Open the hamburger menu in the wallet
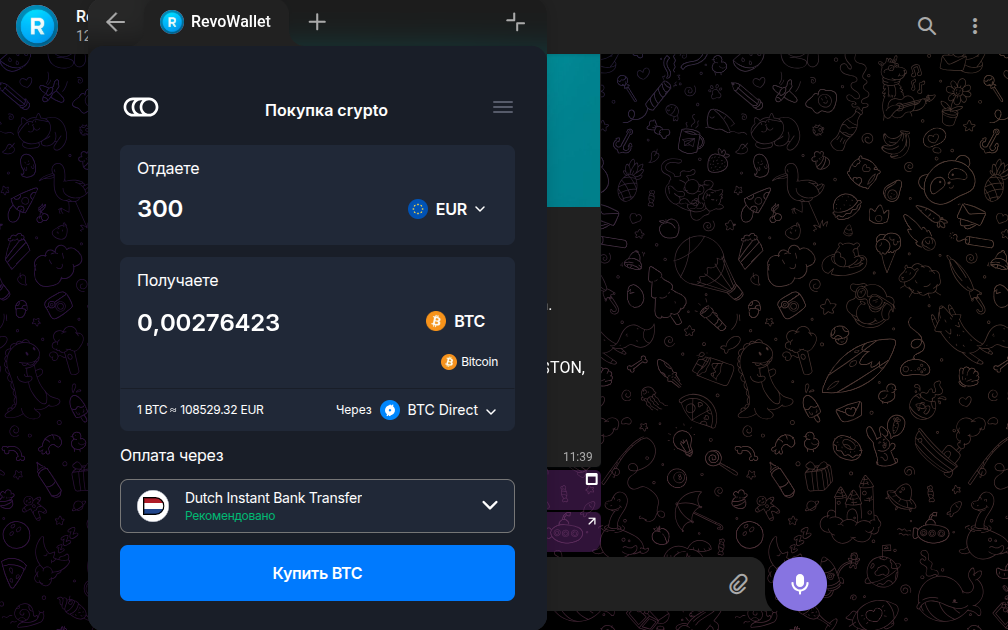The height and width of the screenshot is (630, 1008). 503,108
